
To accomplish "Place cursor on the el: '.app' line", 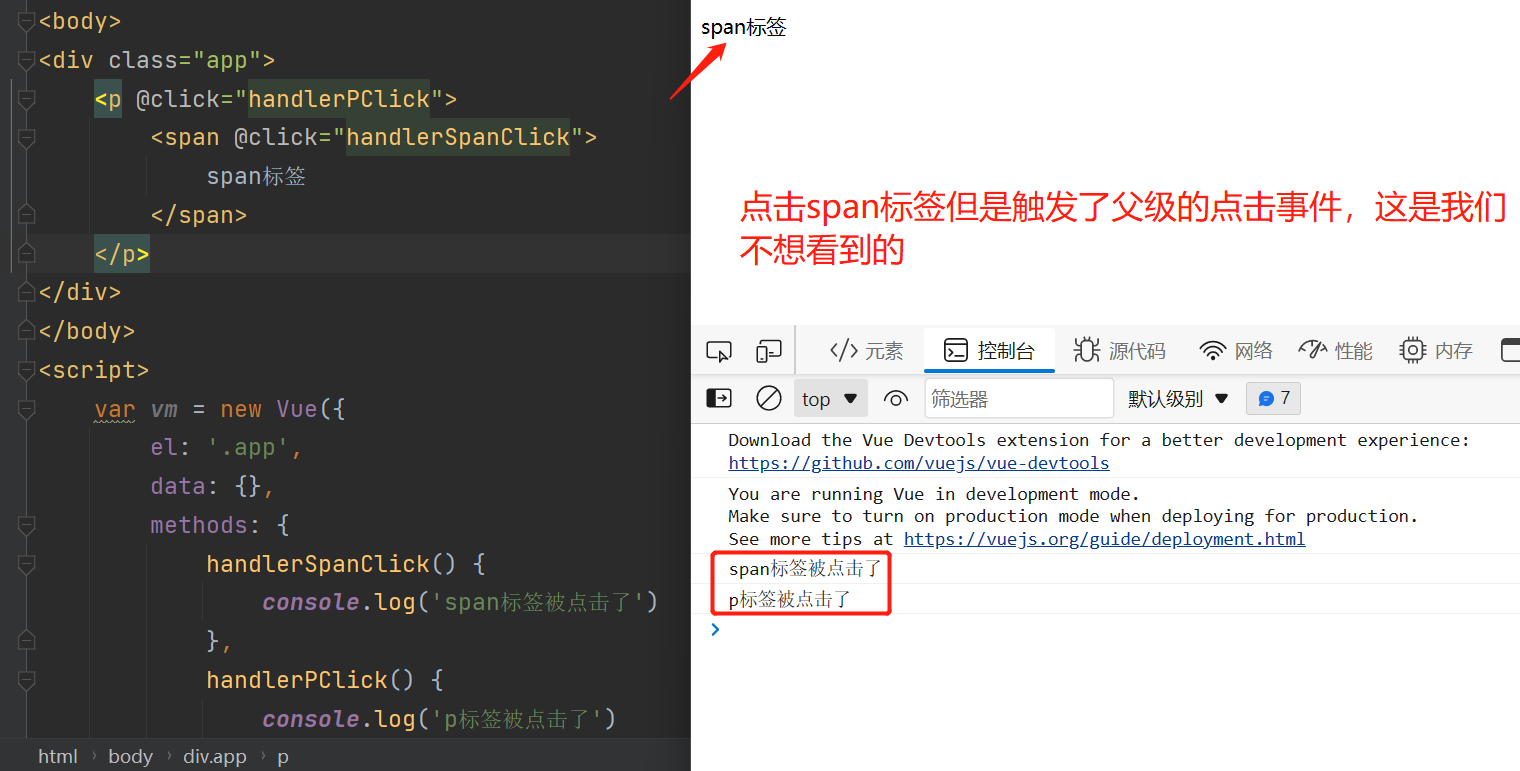I will (226, 448).
